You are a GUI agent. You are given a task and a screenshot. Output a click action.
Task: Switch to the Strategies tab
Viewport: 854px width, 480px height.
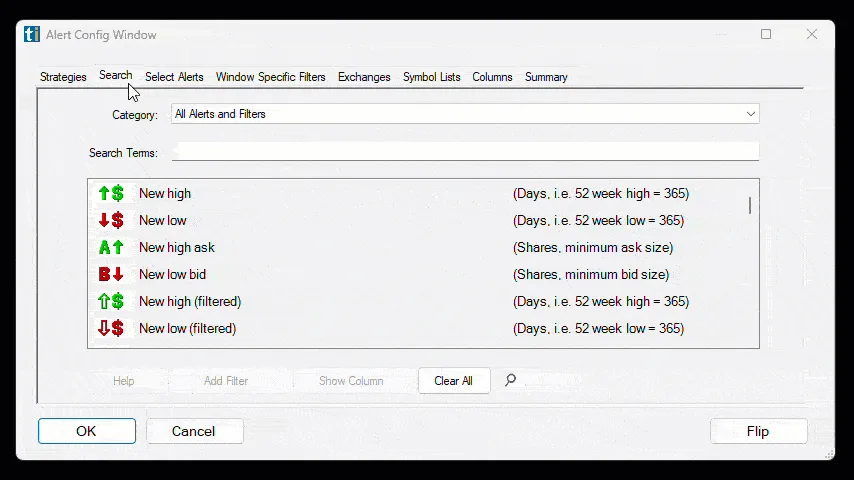tap(63, 77)
